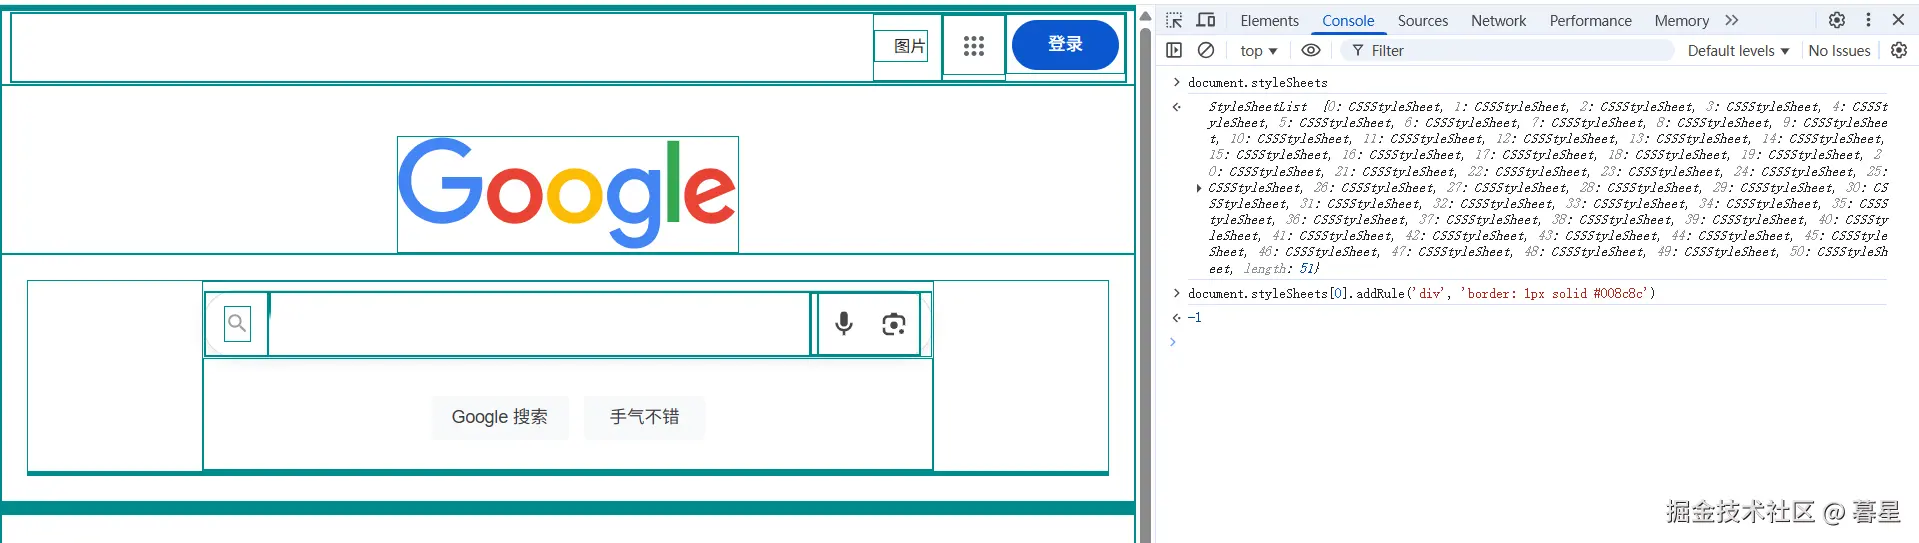Focus the Google search text field
Image resolution: width=1919 pixels, height=543 pixels.
539,323
